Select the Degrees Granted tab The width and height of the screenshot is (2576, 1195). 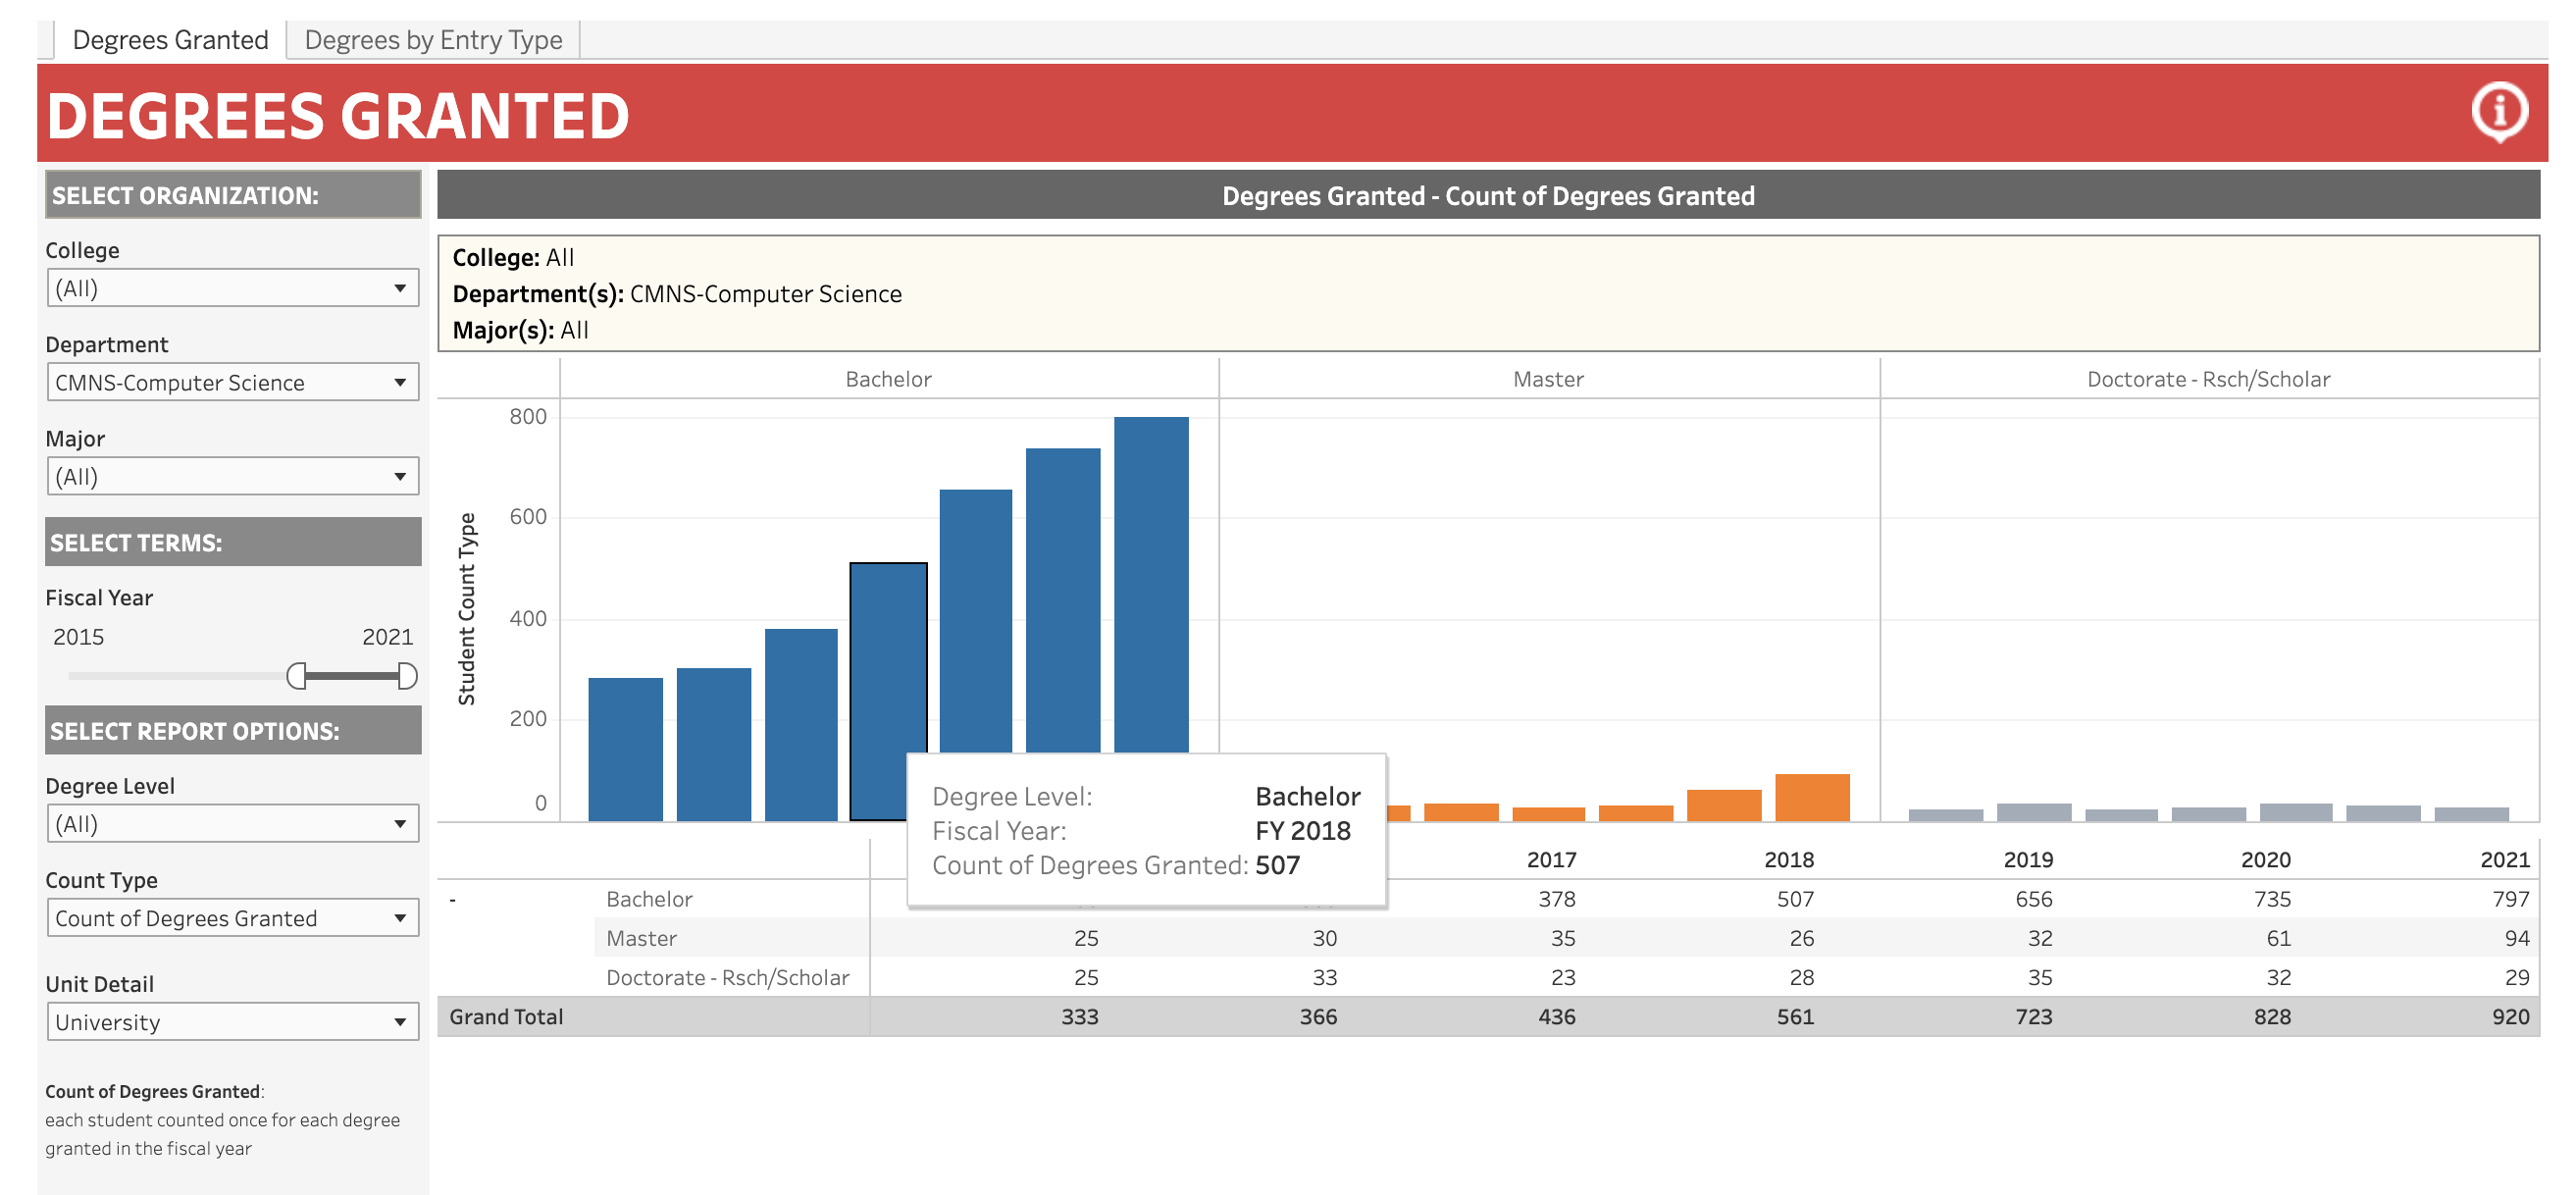pos(170,40)
